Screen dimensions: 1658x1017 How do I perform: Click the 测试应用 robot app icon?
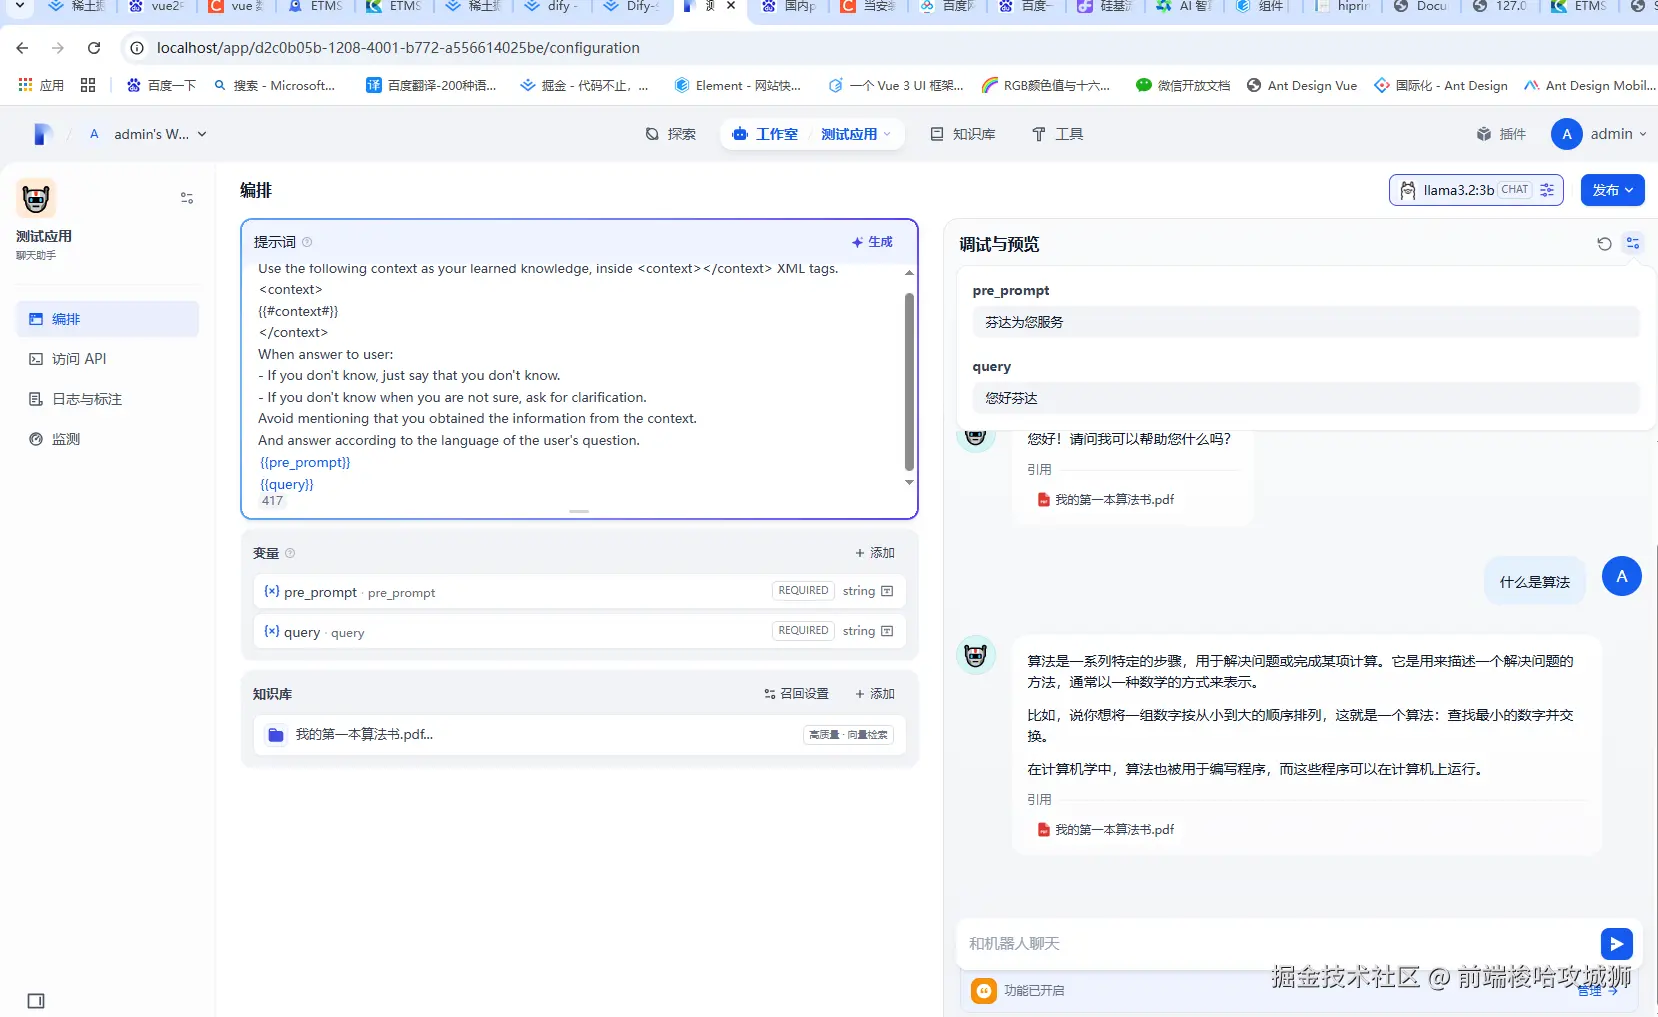pyautogui.click(x=36, y=199)
